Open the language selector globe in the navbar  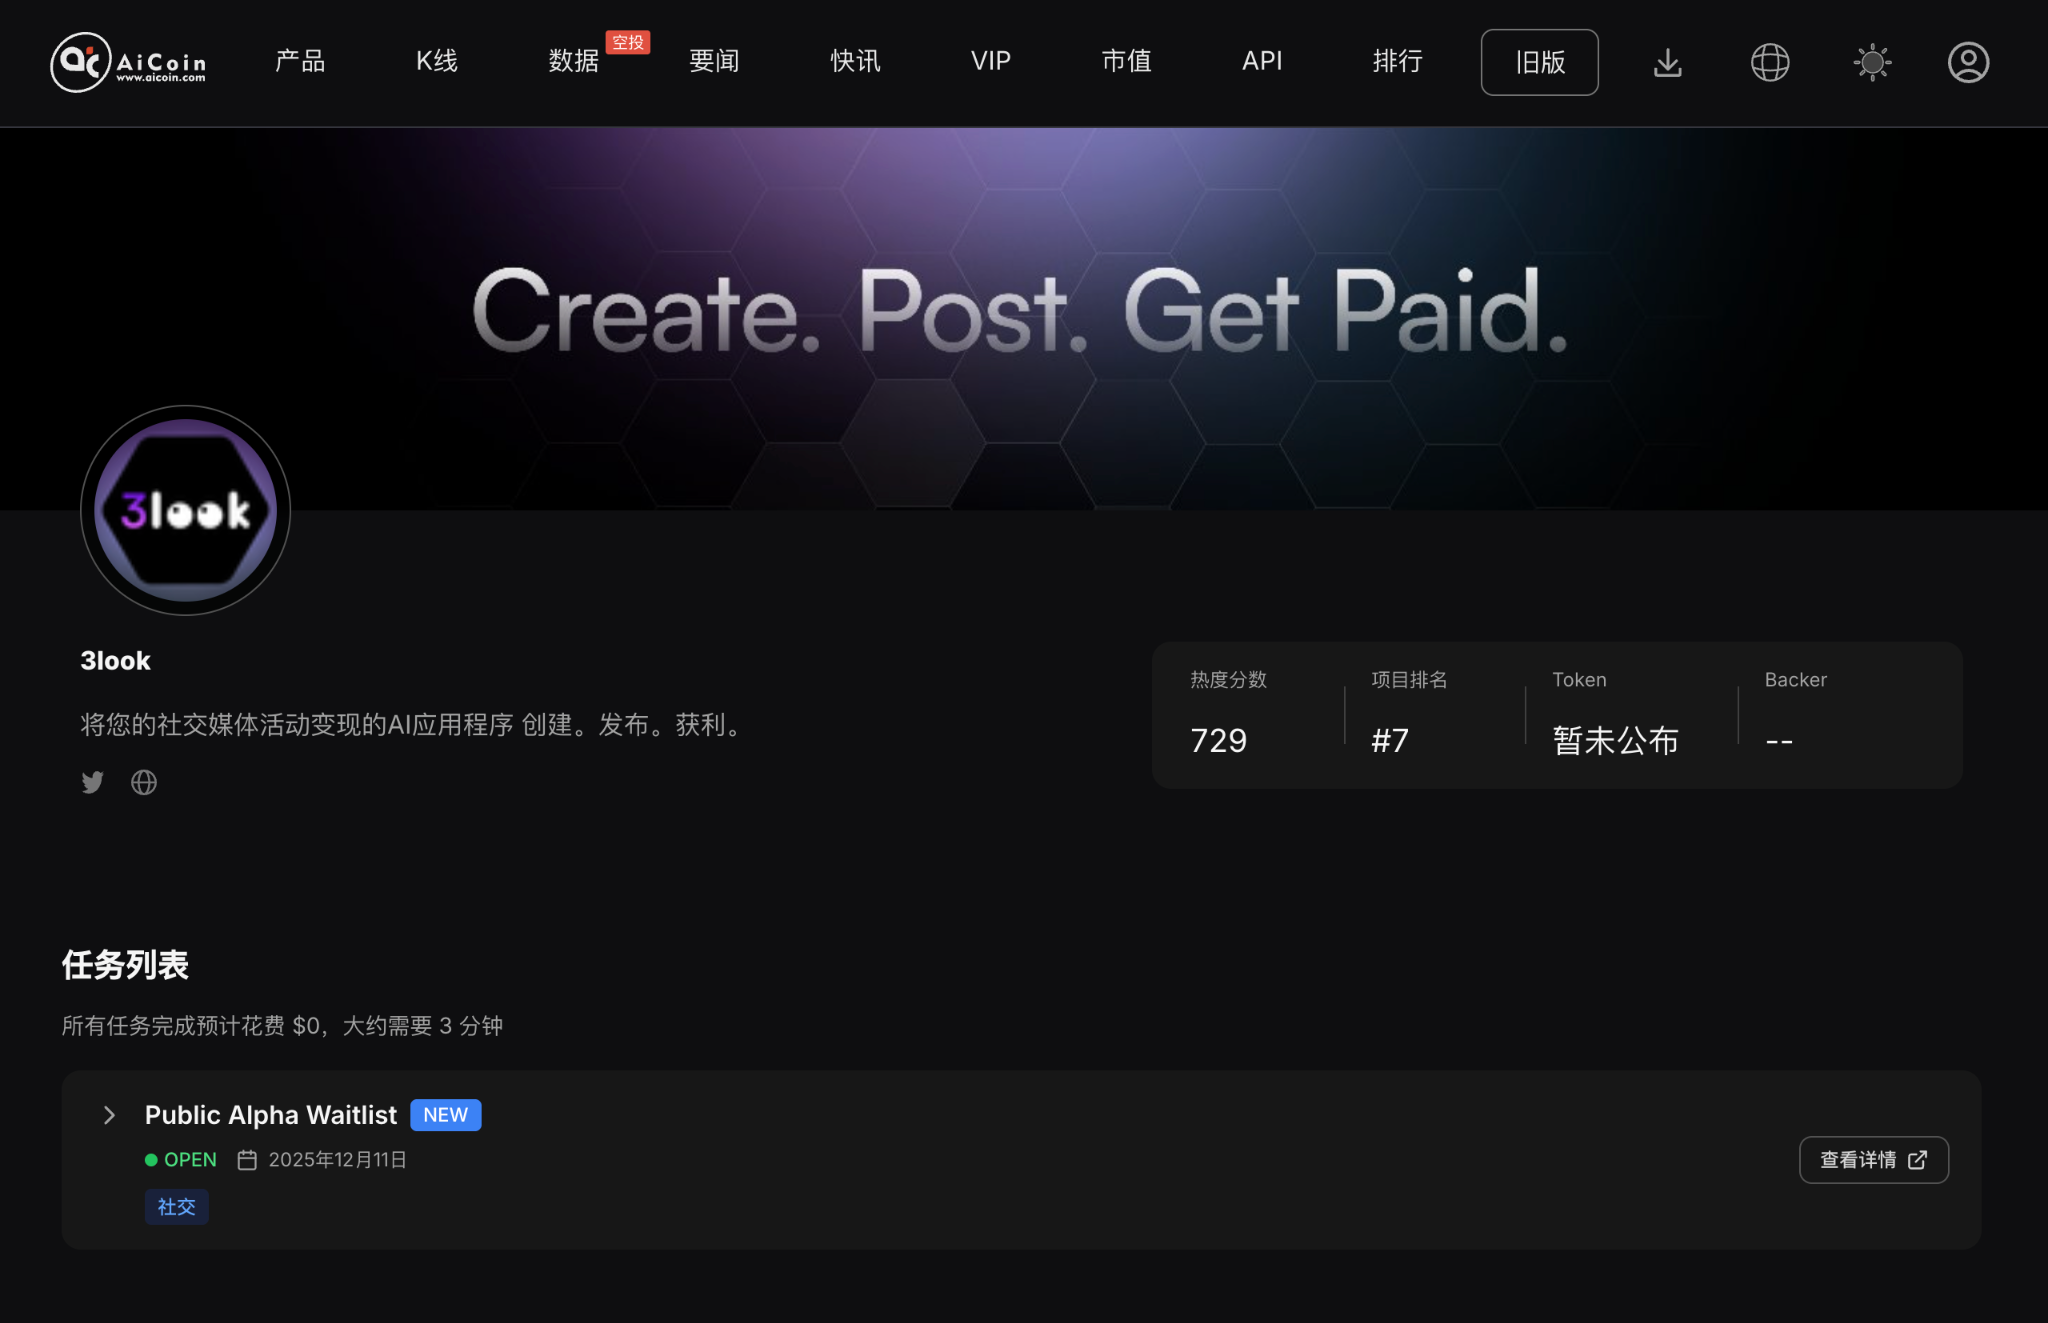click(x=1769, y=62)
